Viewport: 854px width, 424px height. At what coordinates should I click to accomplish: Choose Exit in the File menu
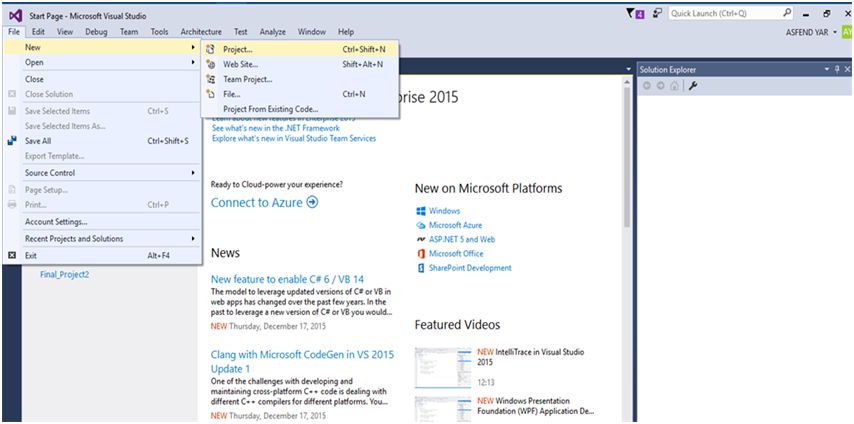[102, 255]
